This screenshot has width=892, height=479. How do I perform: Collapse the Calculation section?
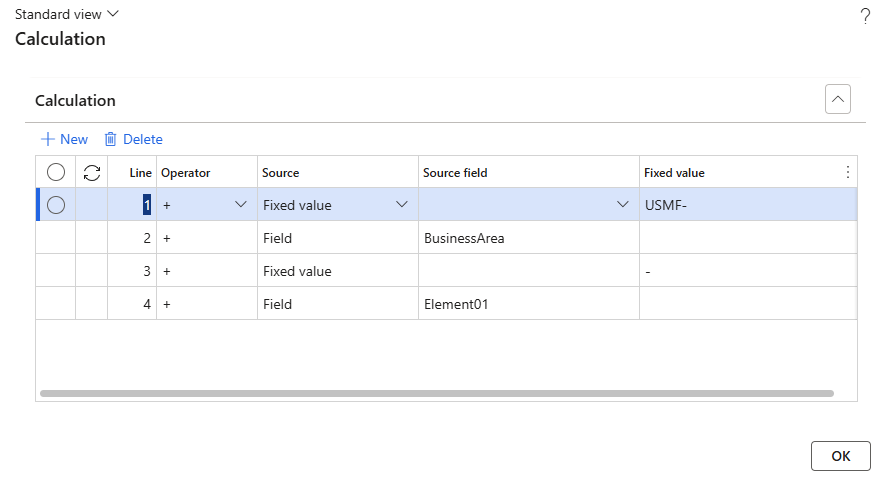click(837, 100)
